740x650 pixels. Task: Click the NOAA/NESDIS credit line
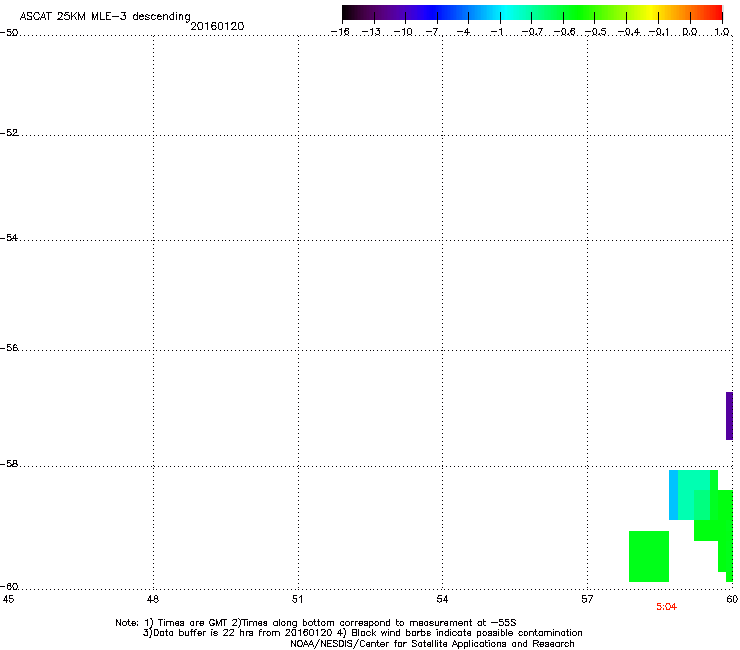coord(432,644)
